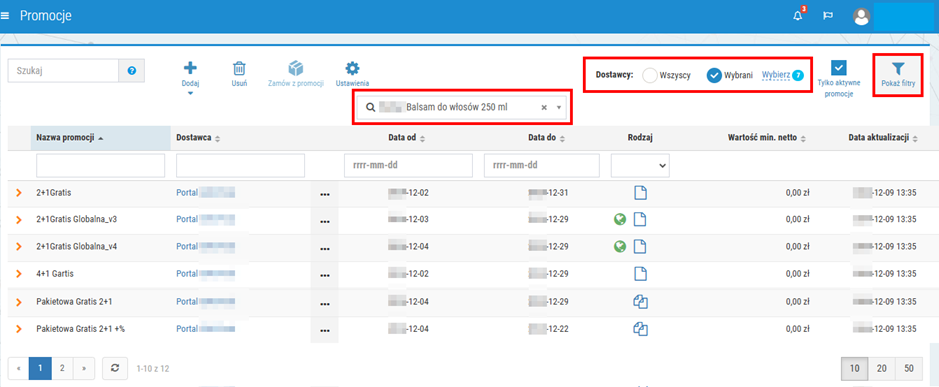Click the search help question mark icon
Viewport: 939px width, 387px height.
point(132,71)
